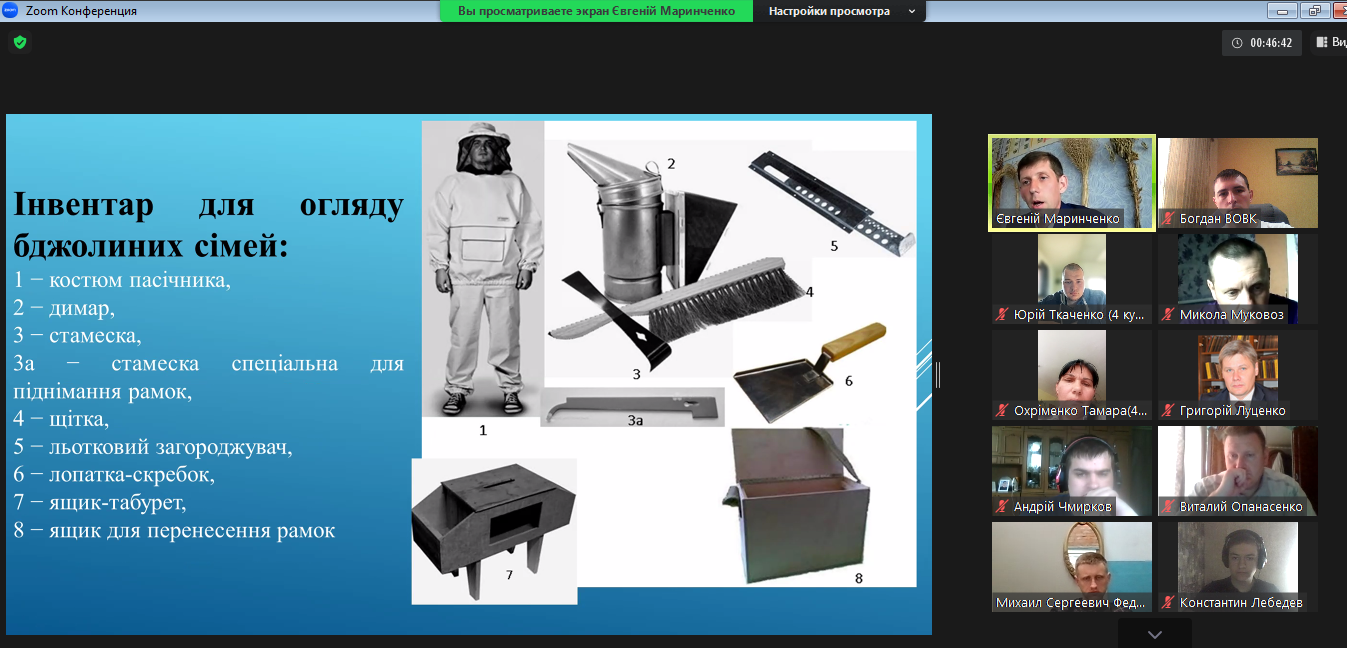Screen dimensions: 1347x648
Task: Click muted mic icon on Константин Лебедев
Action: point(1167,603)
